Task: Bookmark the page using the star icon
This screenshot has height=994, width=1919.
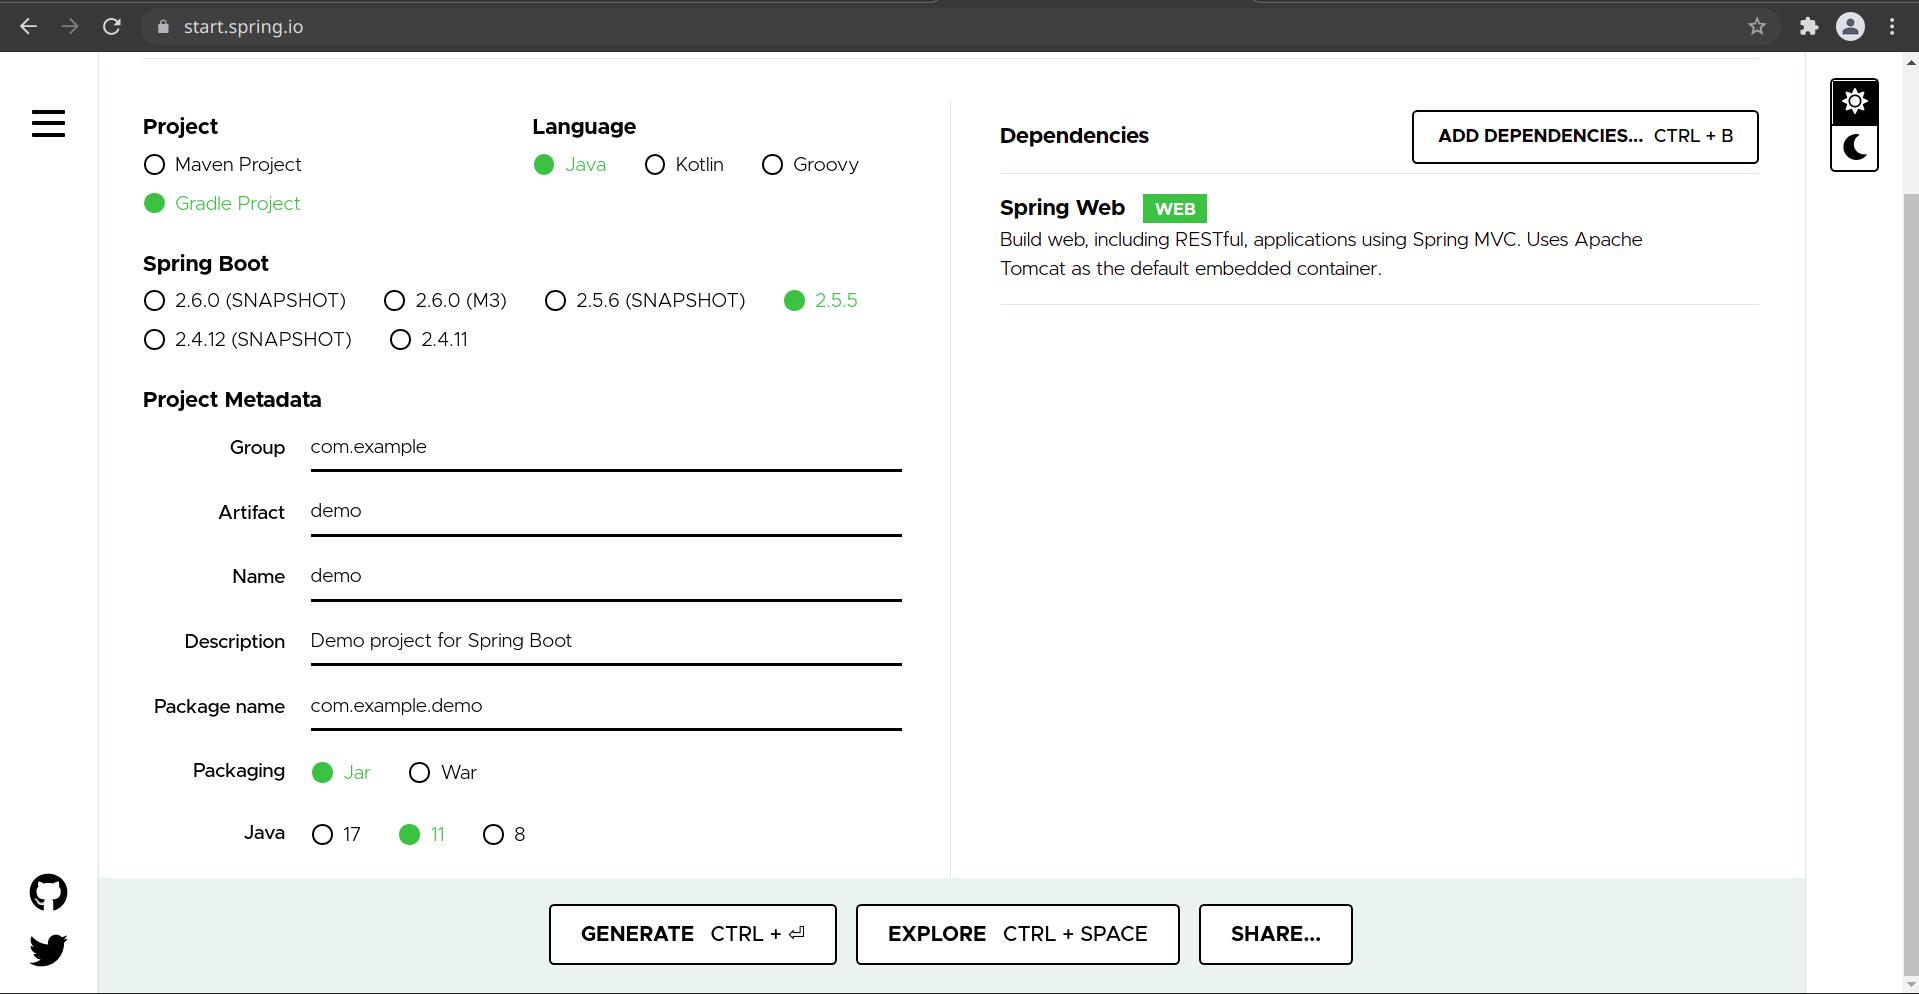Action: point(1757,26)
